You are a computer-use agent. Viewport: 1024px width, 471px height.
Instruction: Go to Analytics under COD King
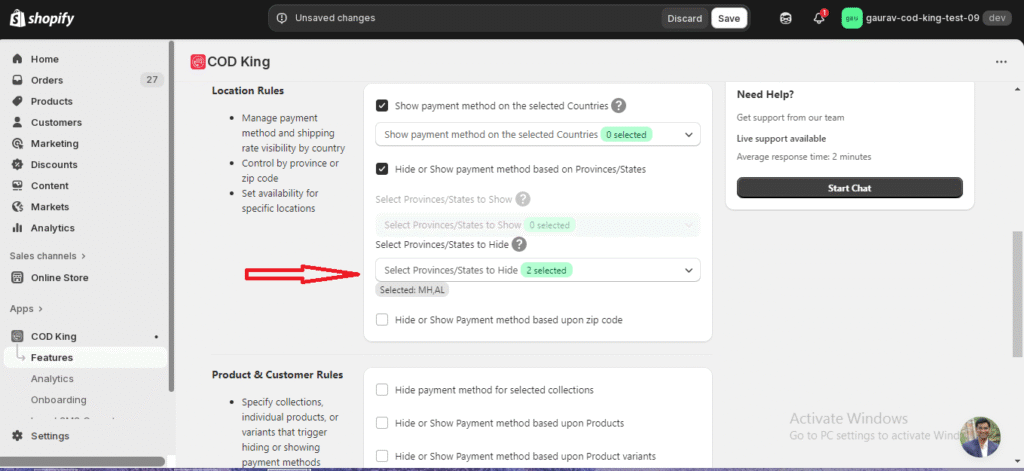tap(52, 379)
